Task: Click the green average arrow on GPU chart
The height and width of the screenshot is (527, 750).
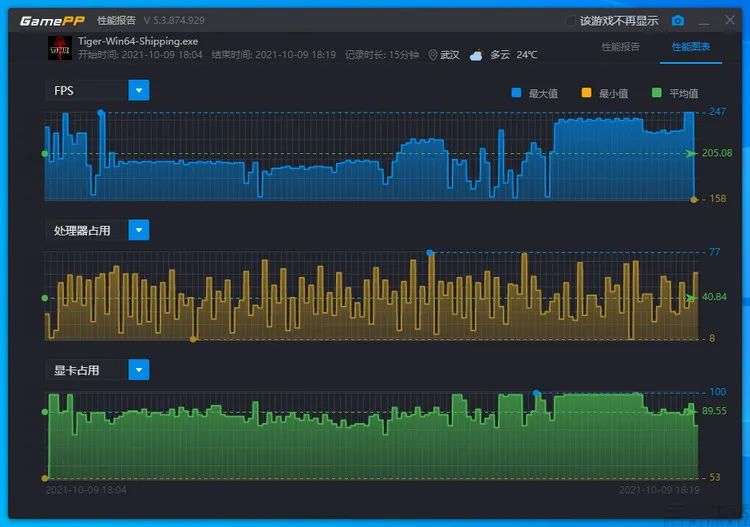Action: [x=691, y=410]
